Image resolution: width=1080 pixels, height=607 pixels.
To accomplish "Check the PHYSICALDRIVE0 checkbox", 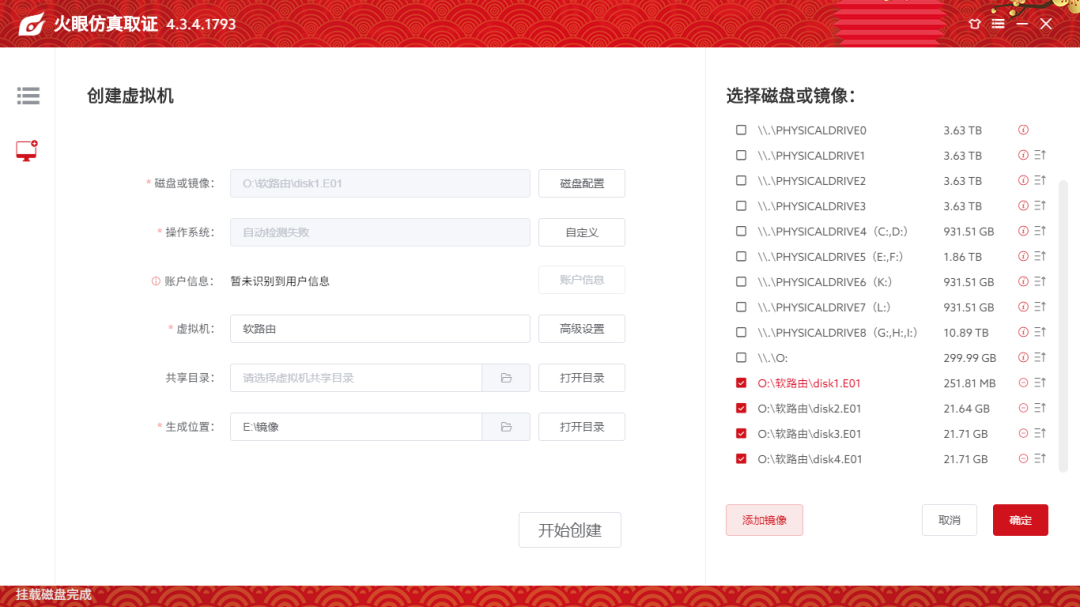I will [741, 130].
